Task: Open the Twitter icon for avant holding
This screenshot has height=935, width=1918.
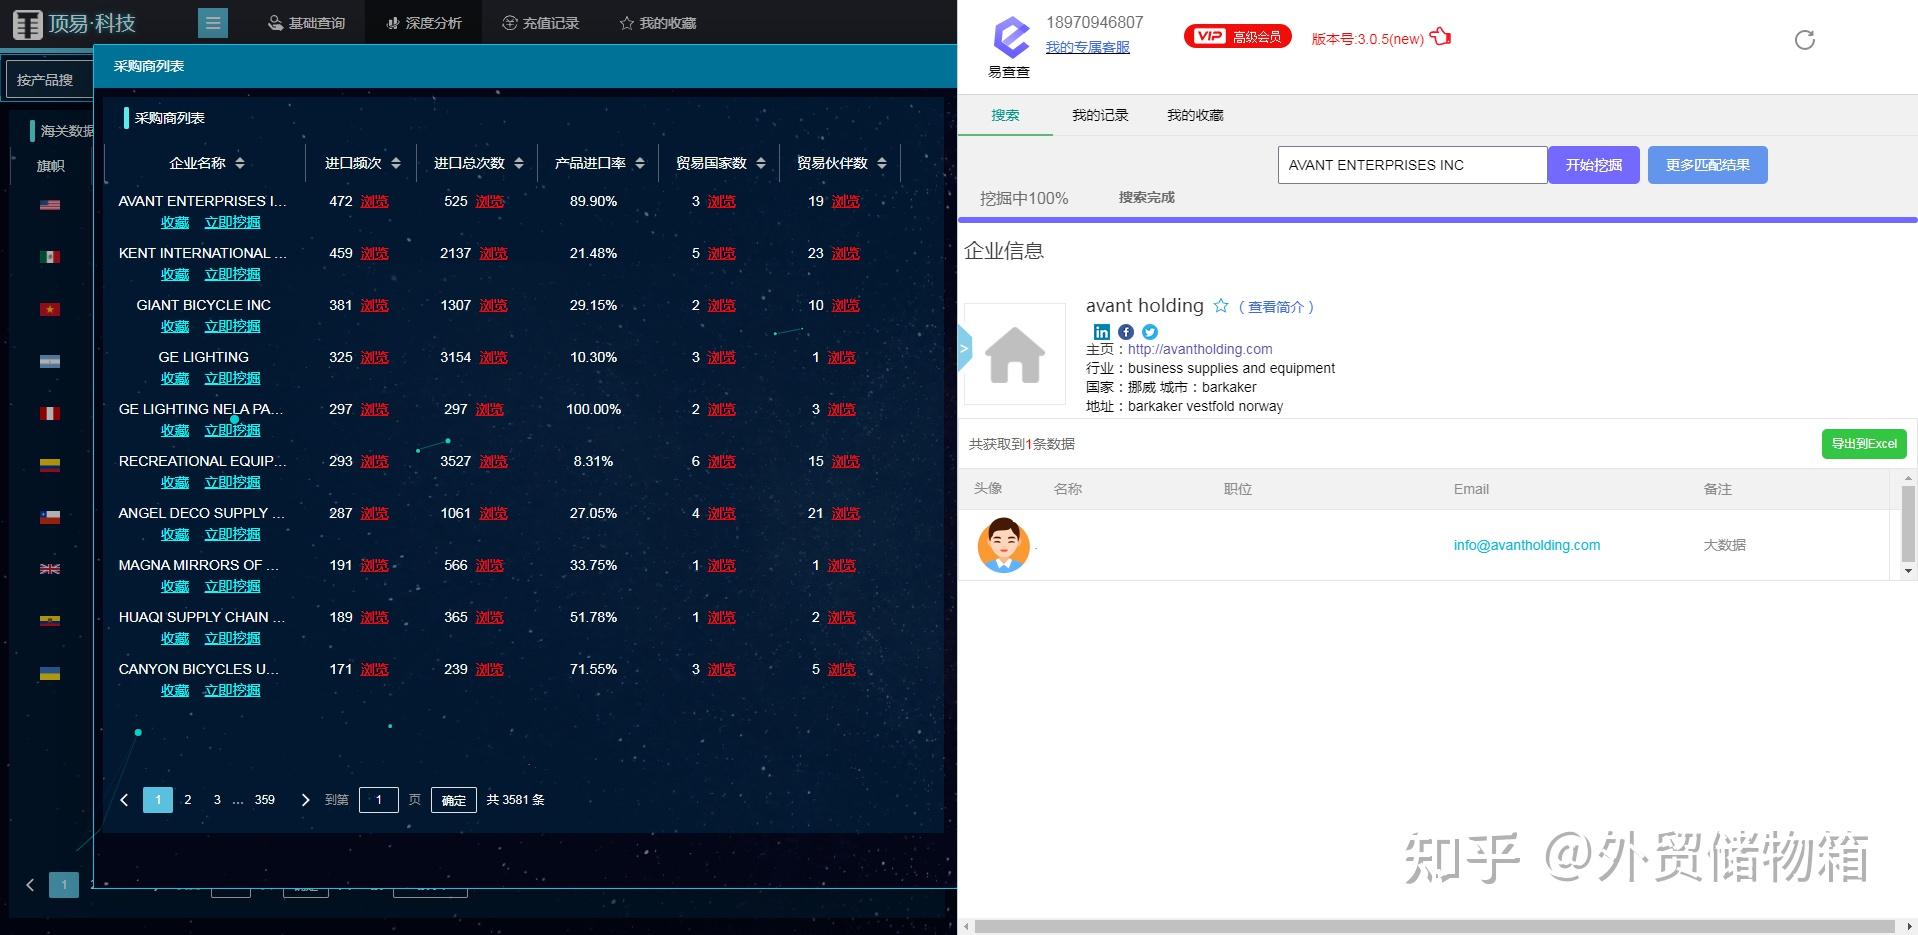Action: point(1149,332)
